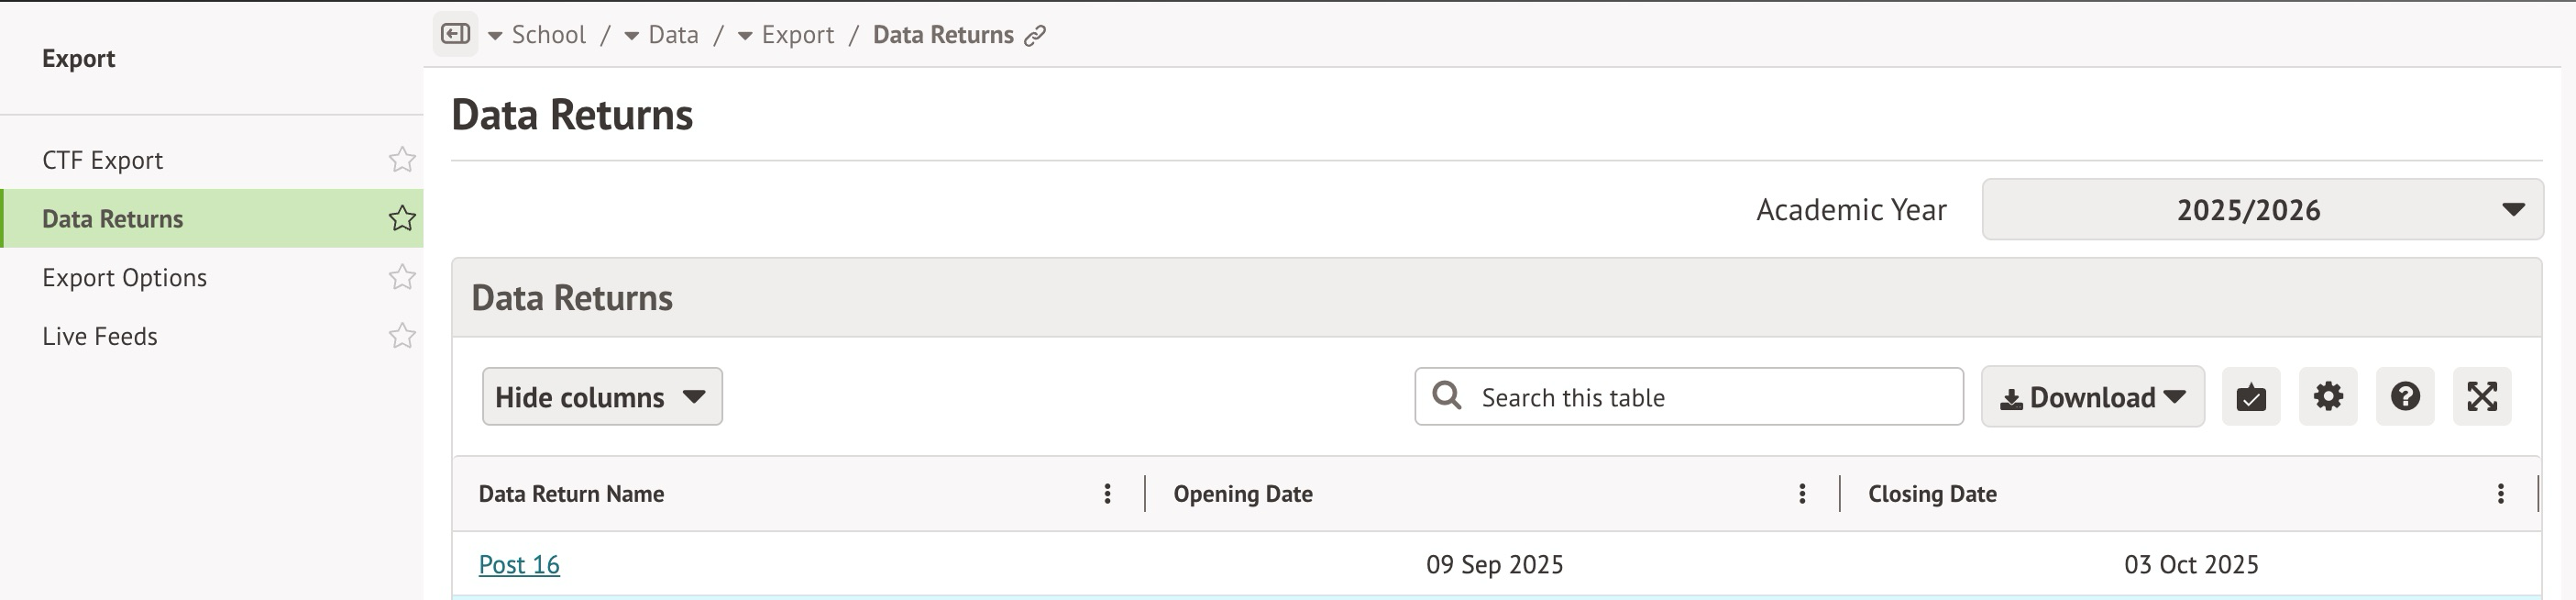Open Closing Date column options menu
The width and height of the screenshot is (2576, 600).
coord(2500,494)
